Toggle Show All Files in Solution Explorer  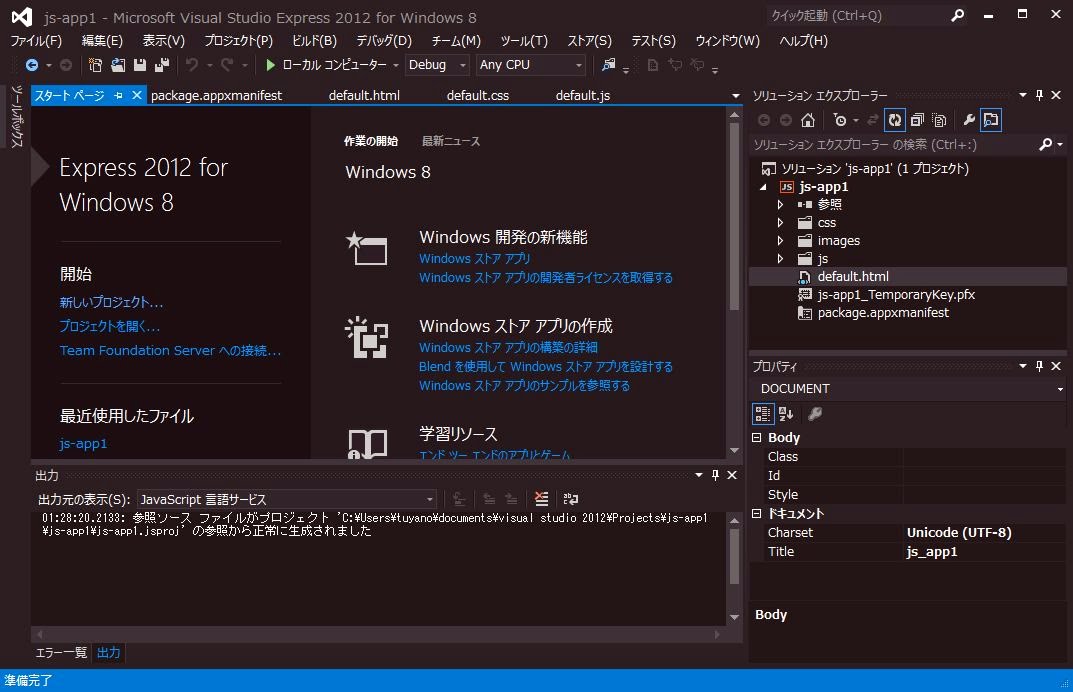939,120
